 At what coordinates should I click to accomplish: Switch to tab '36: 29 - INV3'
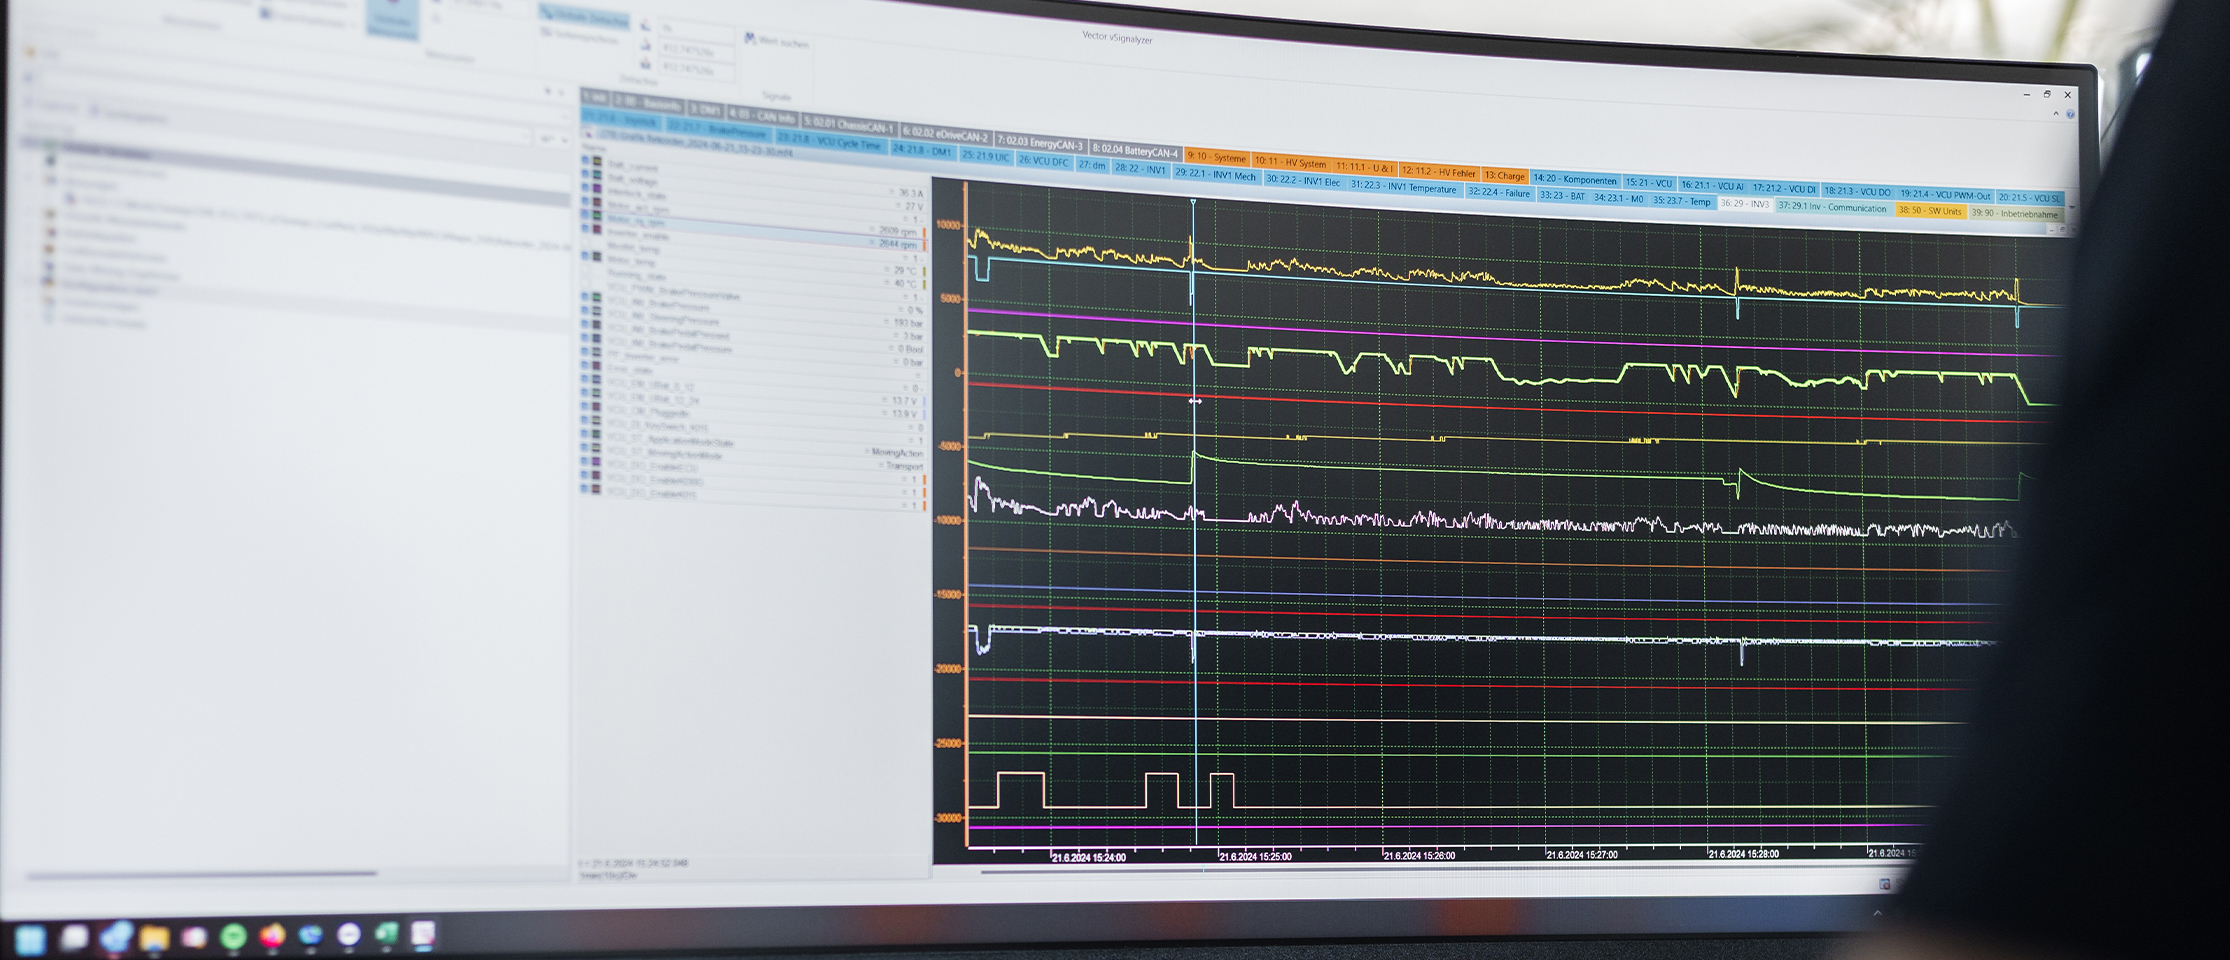coord(1746,204)
